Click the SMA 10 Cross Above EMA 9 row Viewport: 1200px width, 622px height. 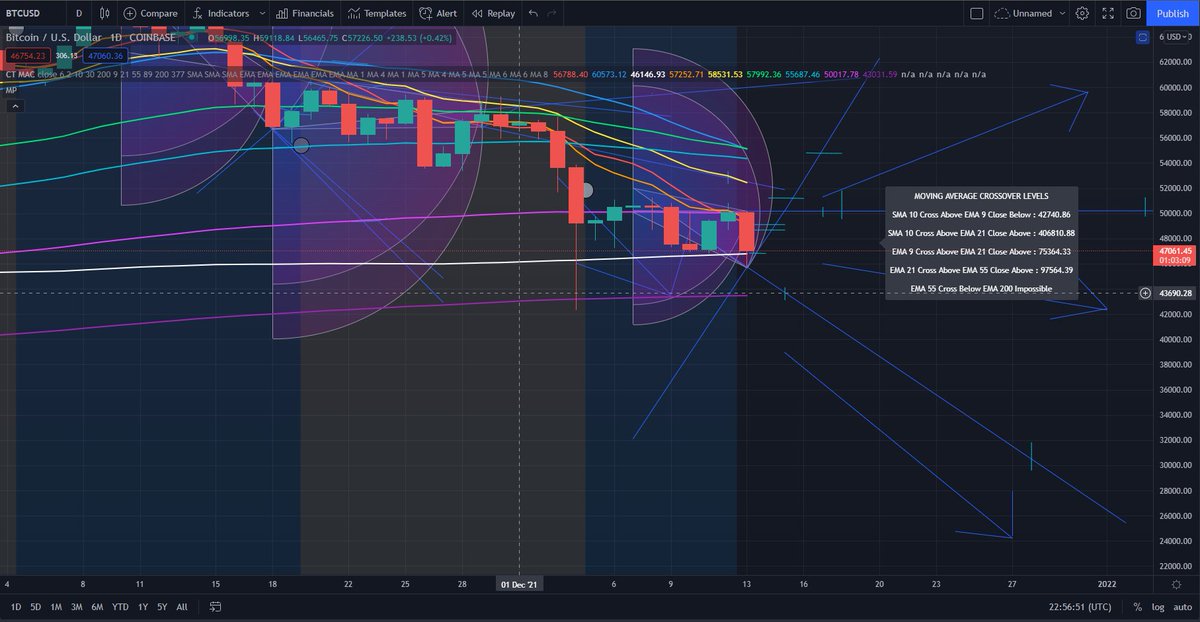click(981, 215)
